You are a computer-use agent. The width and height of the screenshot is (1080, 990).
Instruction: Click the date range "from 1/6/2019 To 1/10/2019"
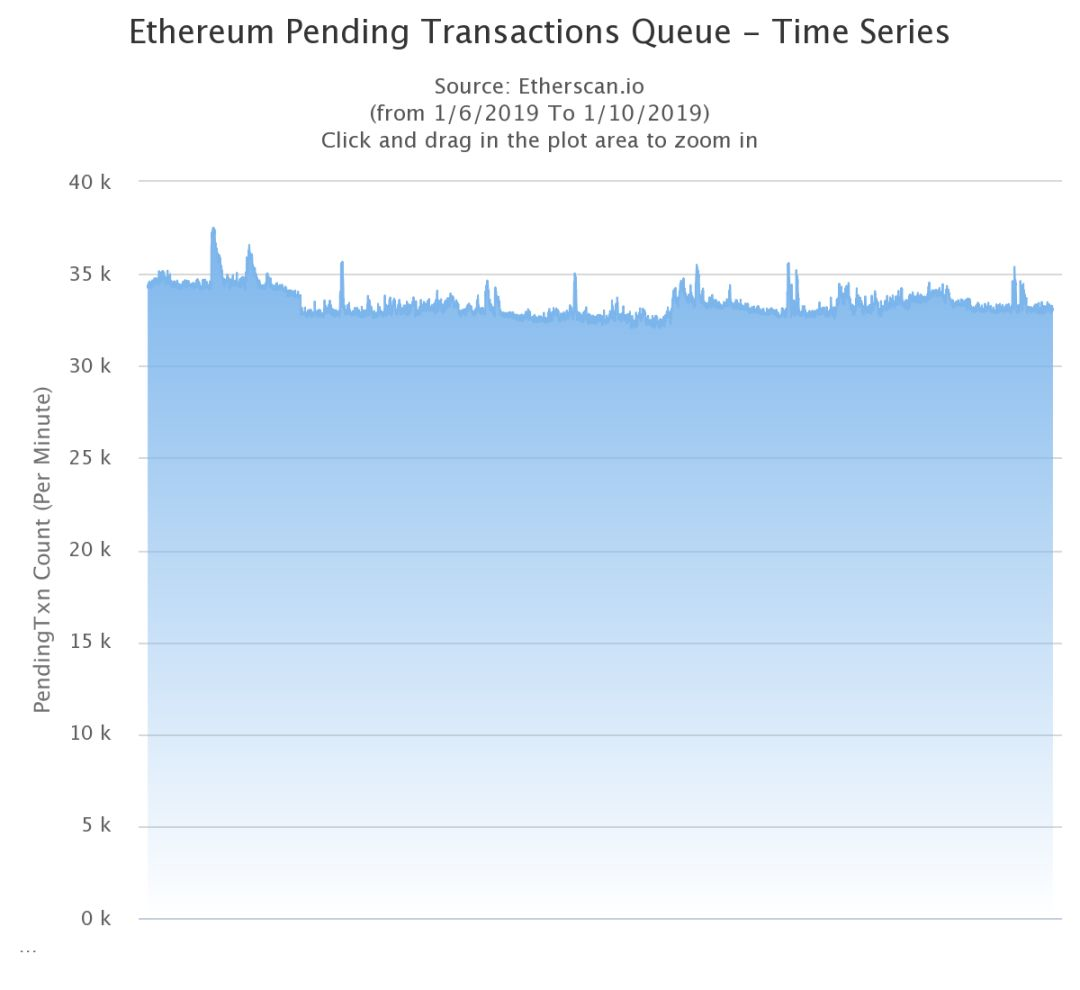tap(539, 112)
